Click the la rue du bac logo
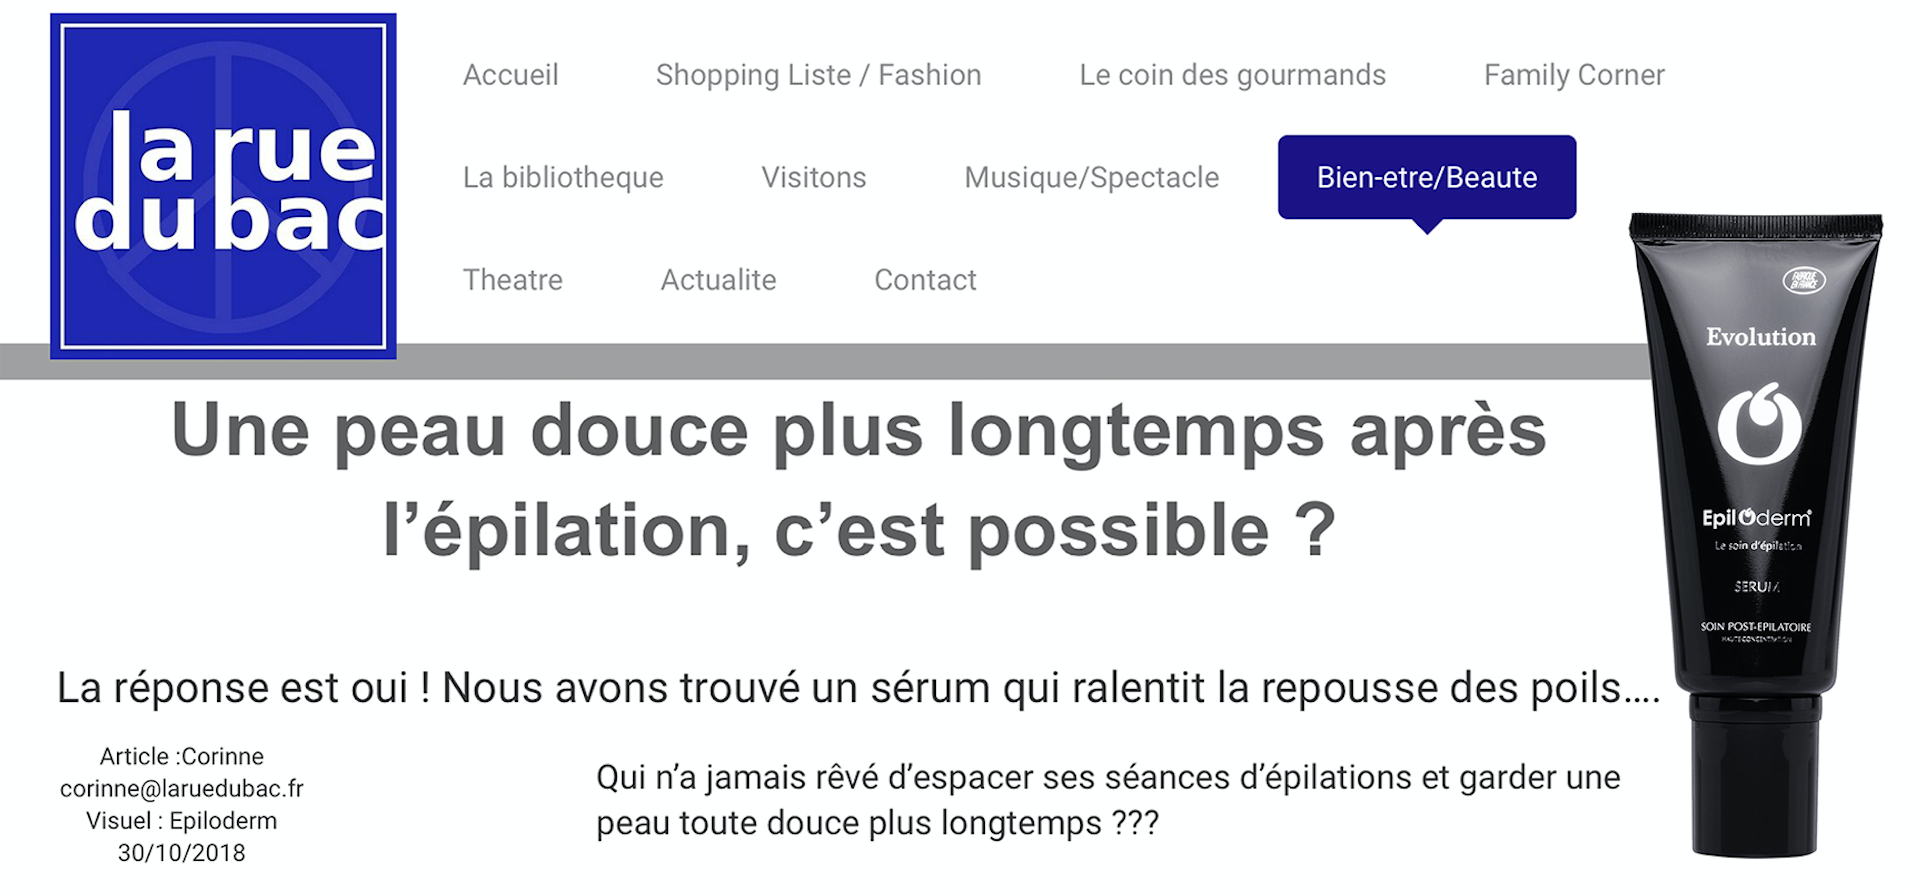Viewport: 1914px width, 894px height. pyautogui.click(x=223, y=186)
